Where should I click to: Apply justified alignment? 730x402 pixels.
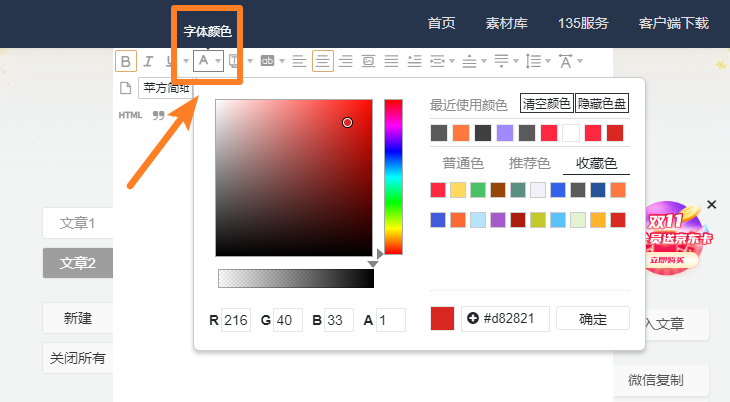tap(391, 61)
